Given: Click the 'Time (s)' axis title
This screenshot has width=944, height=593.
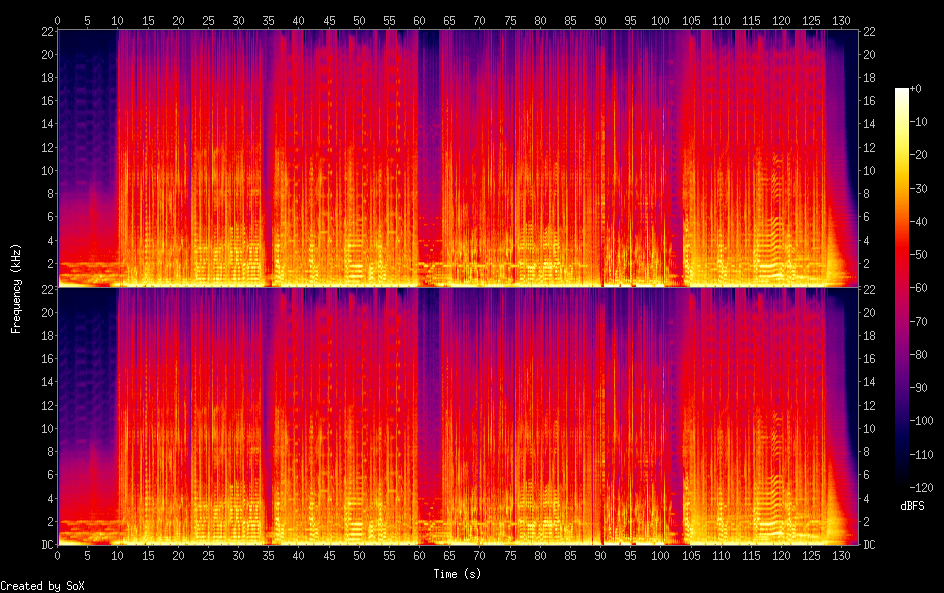Looking at the screenshot, I should [457, 574].
